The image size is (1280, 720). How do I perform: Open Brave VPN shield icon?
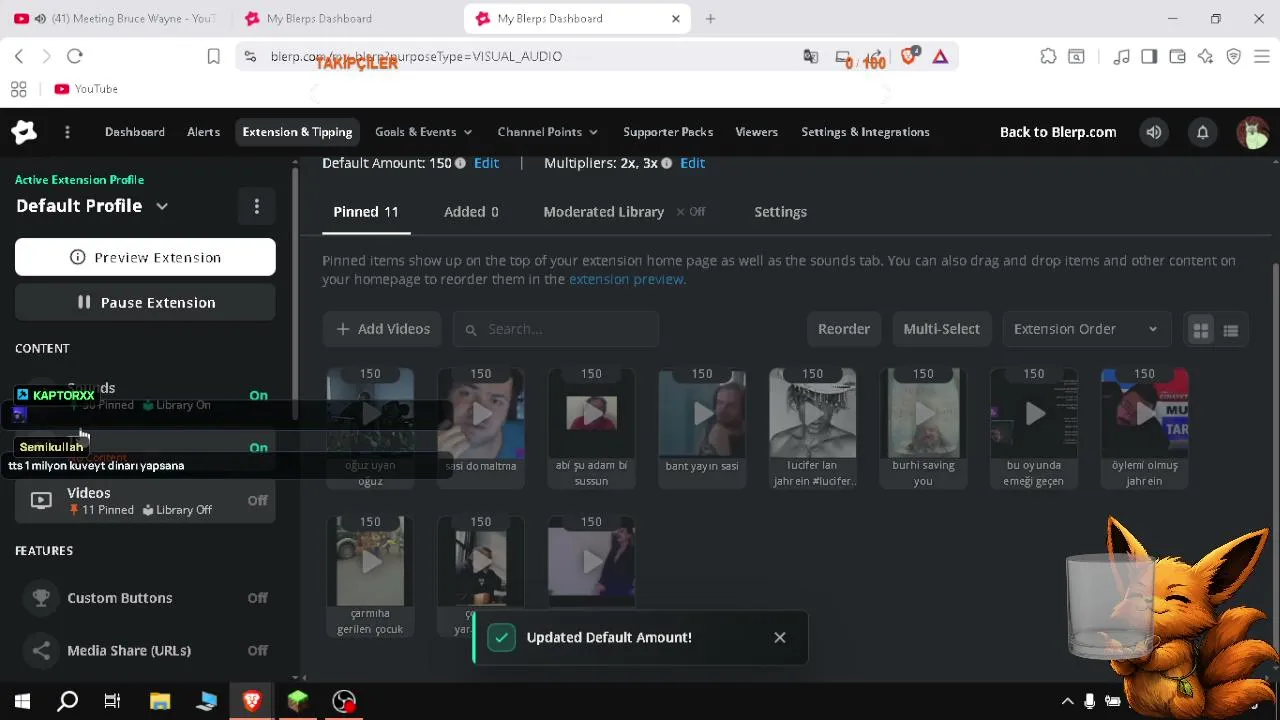[1234, 56]
